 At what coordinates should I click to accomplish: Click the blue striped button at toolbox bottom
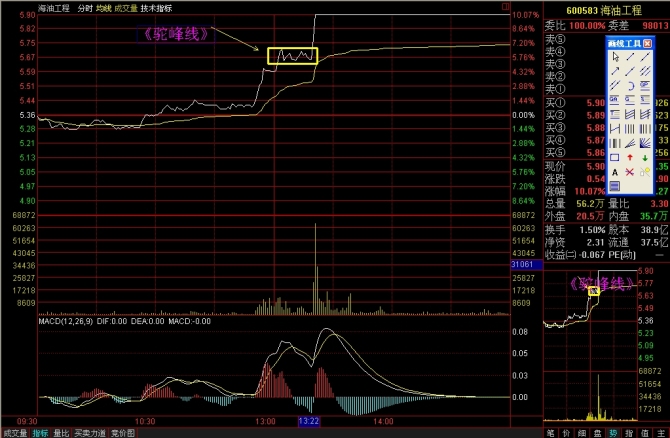(614, 186)
